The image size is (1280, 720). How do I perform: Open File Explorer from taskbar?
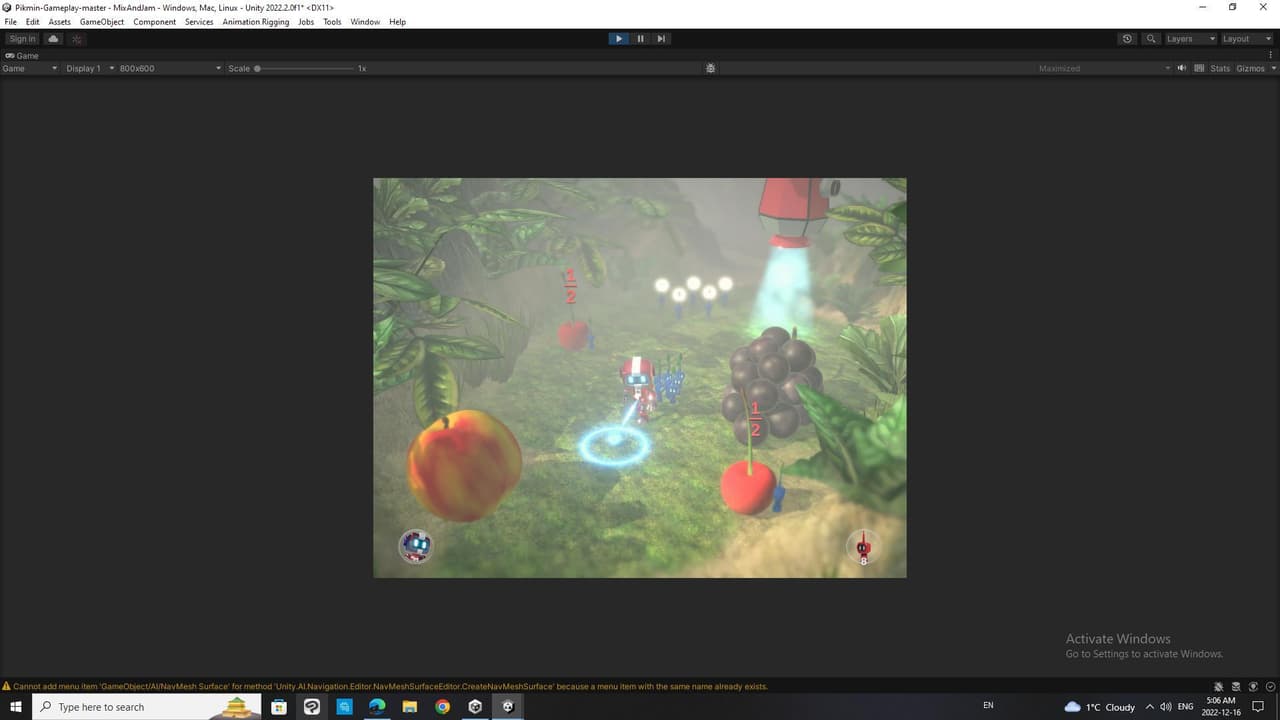[x=409, y=707]
